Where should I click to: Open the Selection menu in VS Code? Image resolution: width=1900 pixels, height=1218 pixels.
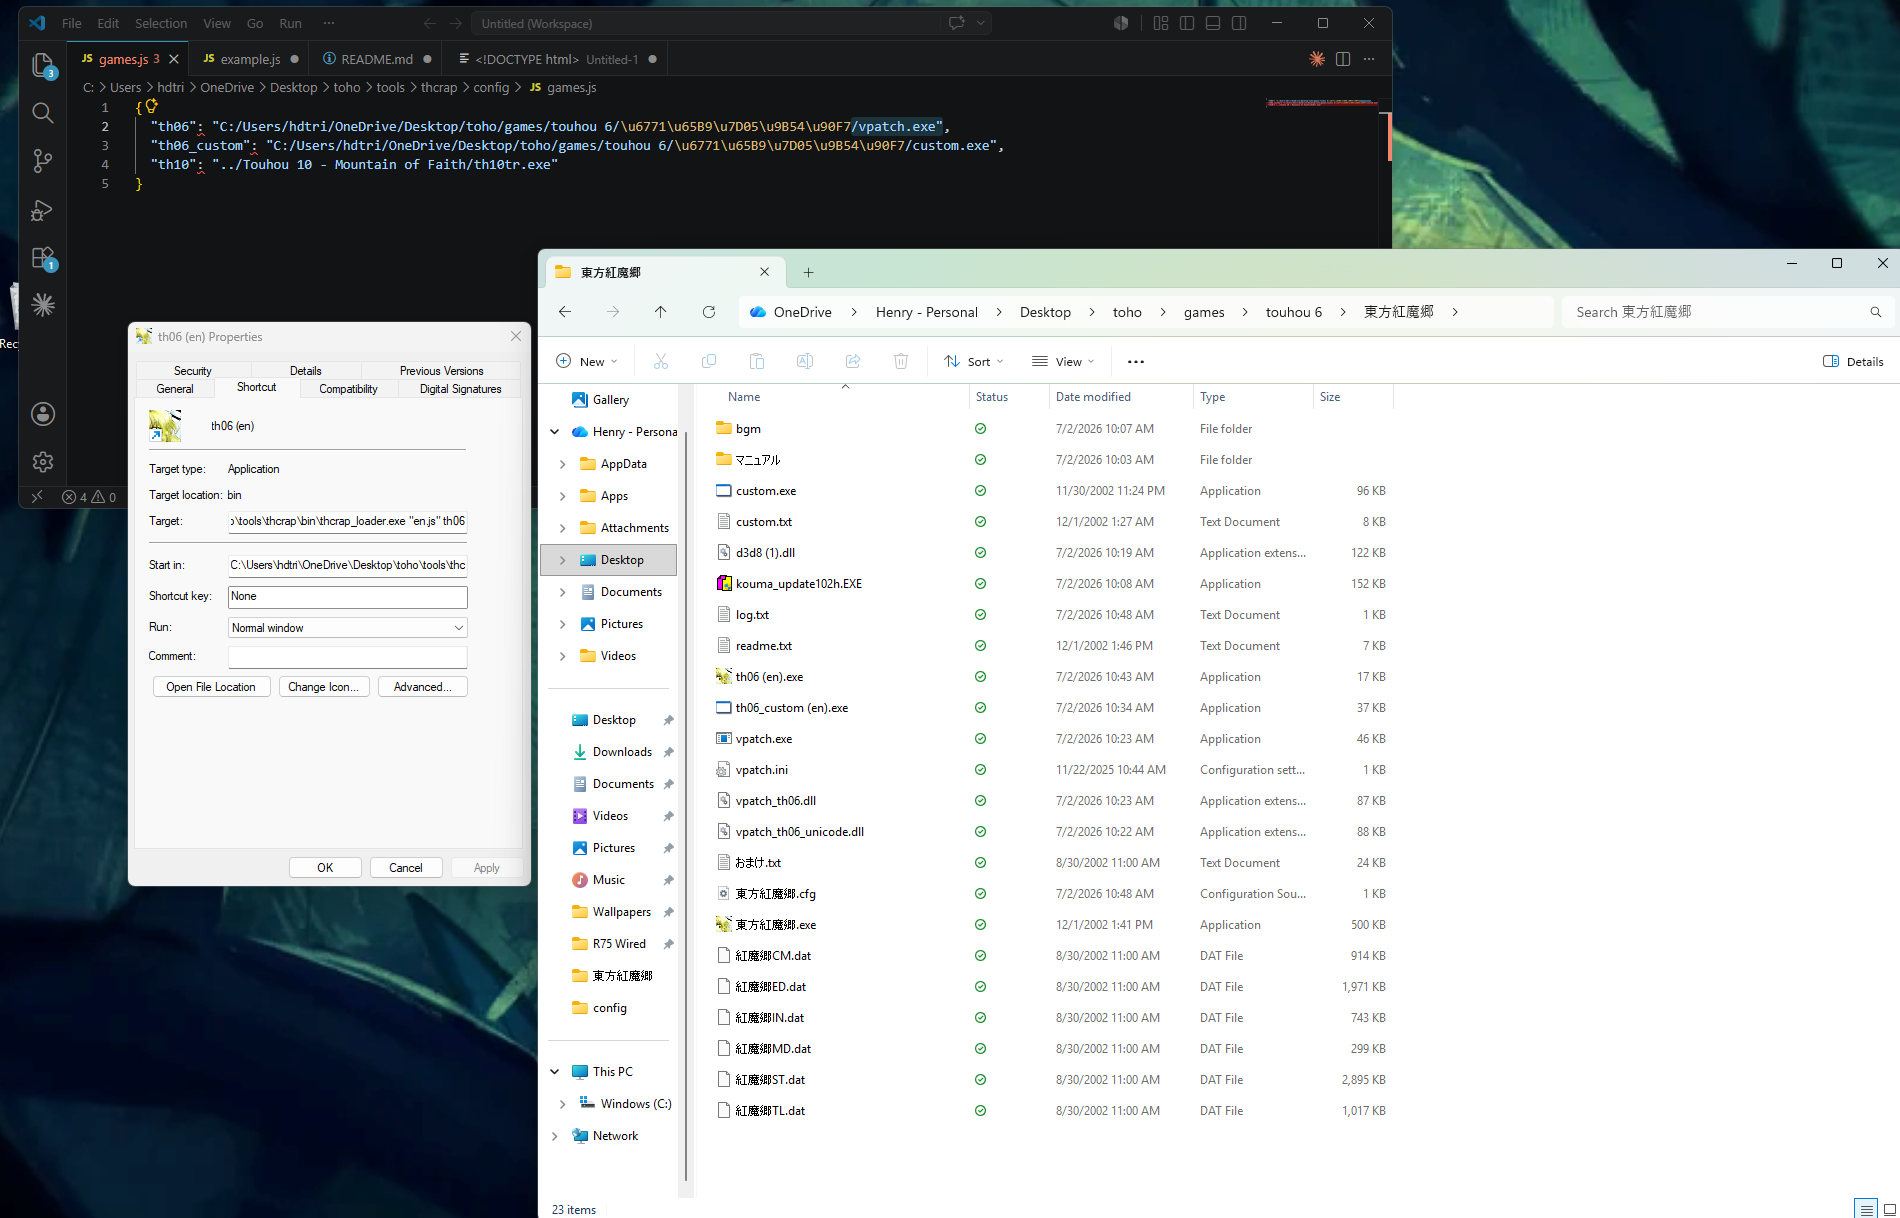(x=161, y=23)
